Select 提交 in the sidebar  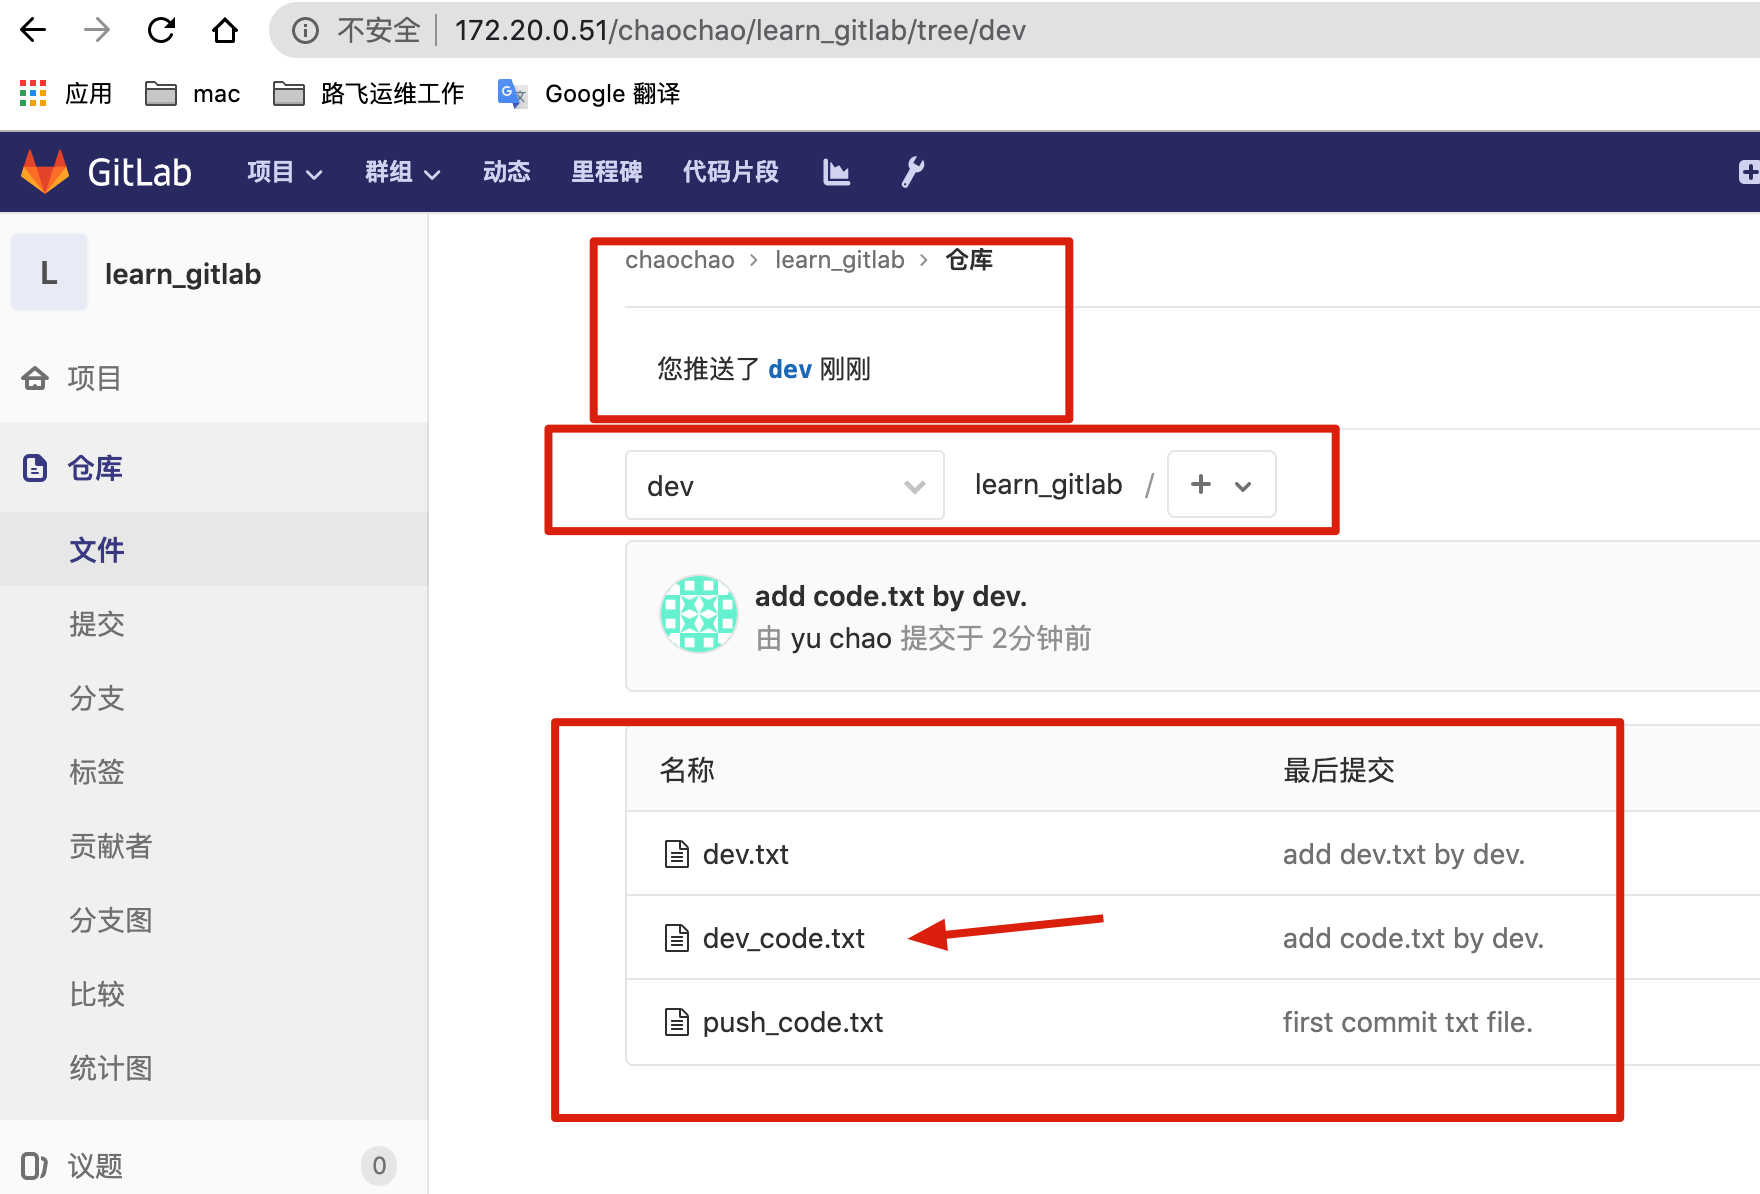97,624
